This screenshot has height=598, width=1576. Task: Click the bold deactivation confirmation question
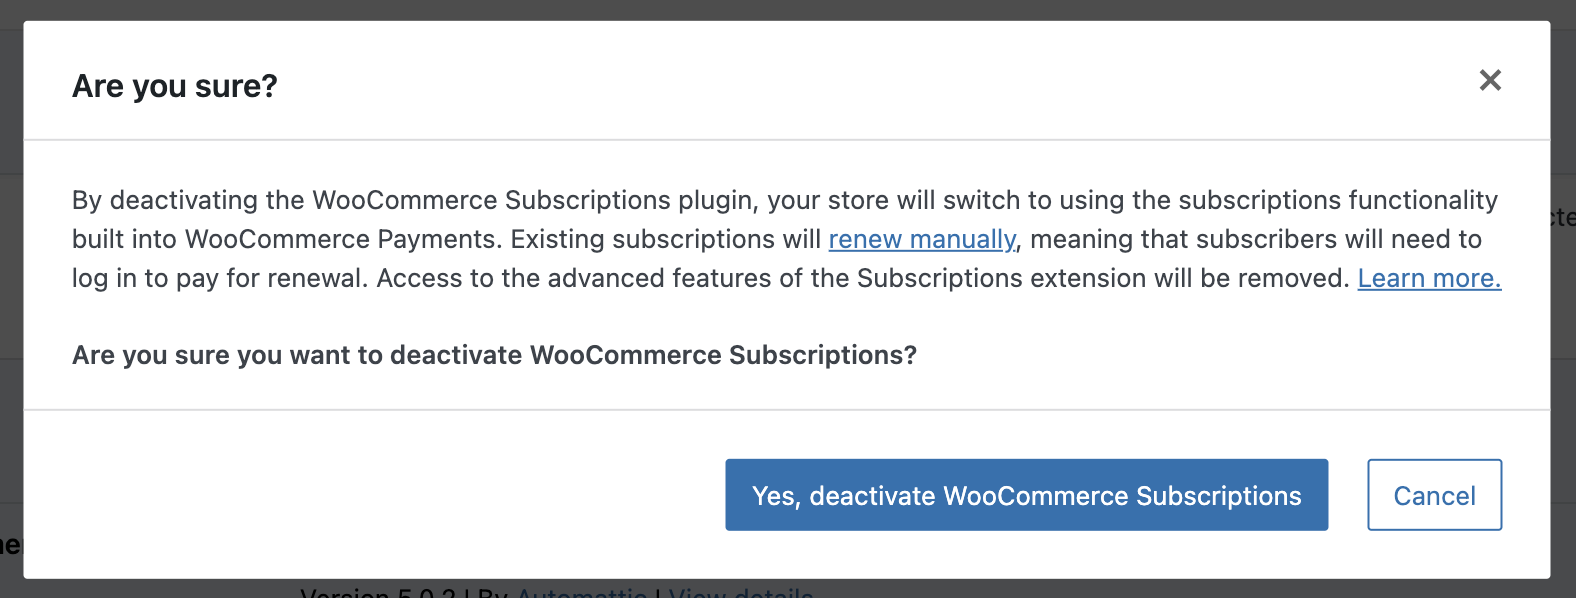[494, 356]
